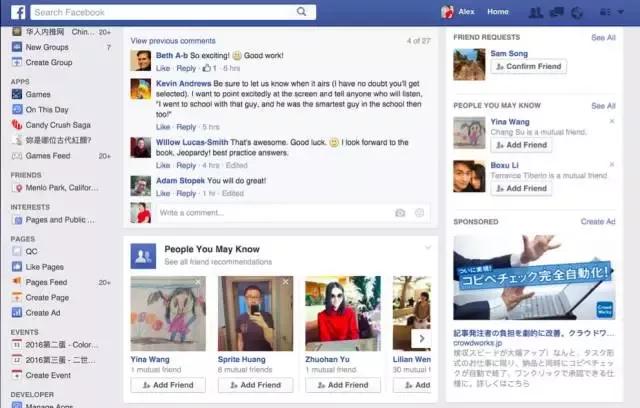This screenshot has height=408, width=640.
Task: Click People You May Know card icon
Action: (143, 256)
